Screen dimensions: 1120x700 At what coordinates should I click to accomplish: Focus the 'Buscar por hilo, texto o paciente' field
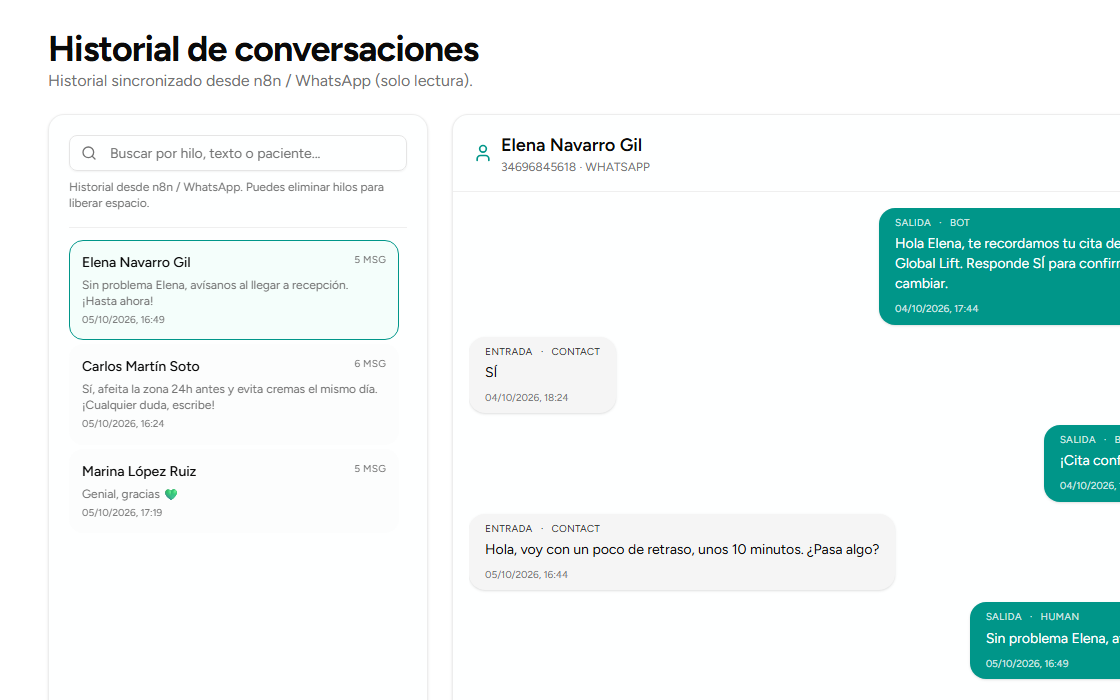[x=238, y=153]
